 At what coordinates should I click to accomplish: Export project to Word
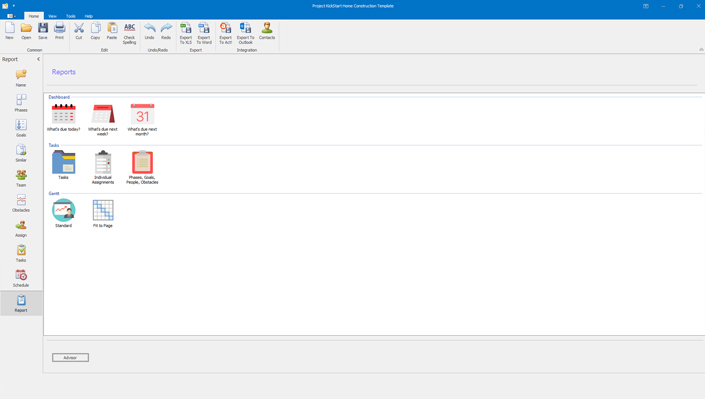point(204,33)
